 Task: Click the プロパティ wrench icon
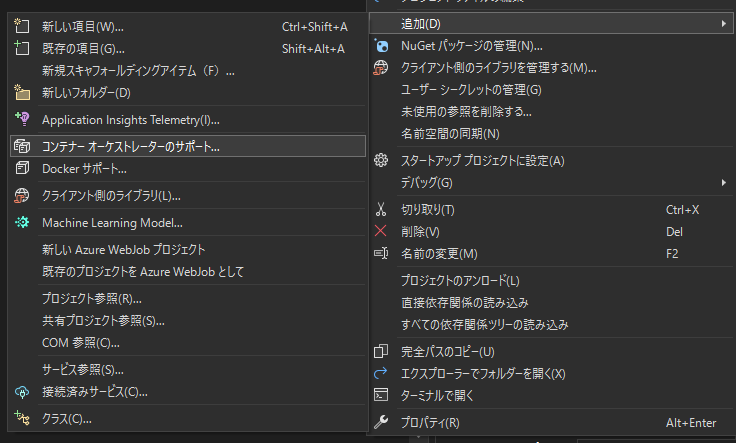(381, 422)
